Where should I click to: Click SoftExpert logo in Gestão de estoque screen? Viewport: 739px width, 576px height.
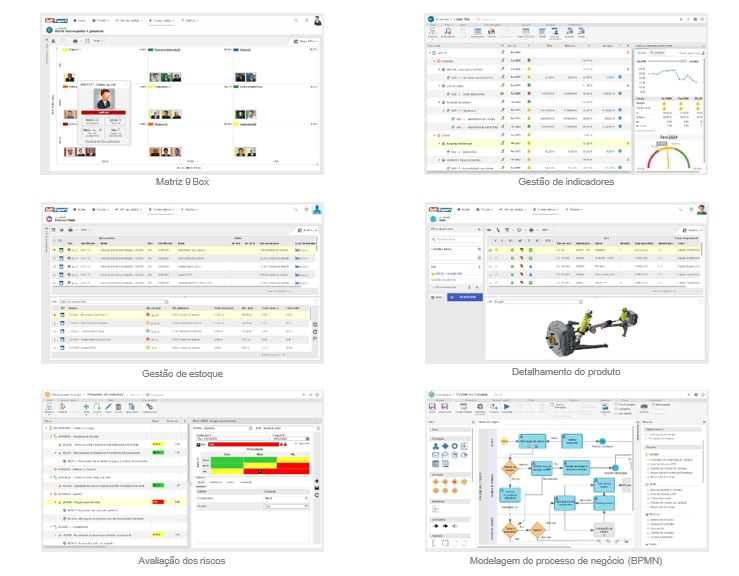[54, 210]
